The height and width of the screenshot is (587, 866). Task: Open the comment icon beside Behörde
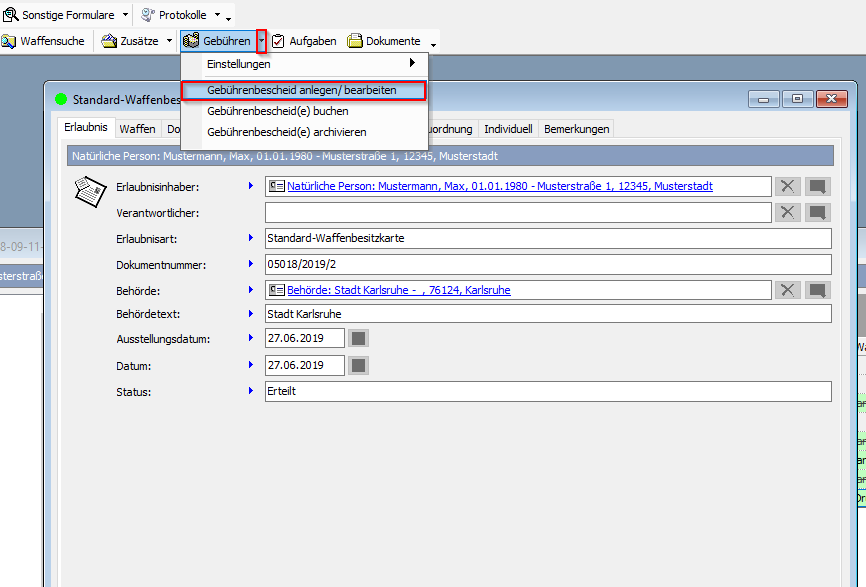818,290
